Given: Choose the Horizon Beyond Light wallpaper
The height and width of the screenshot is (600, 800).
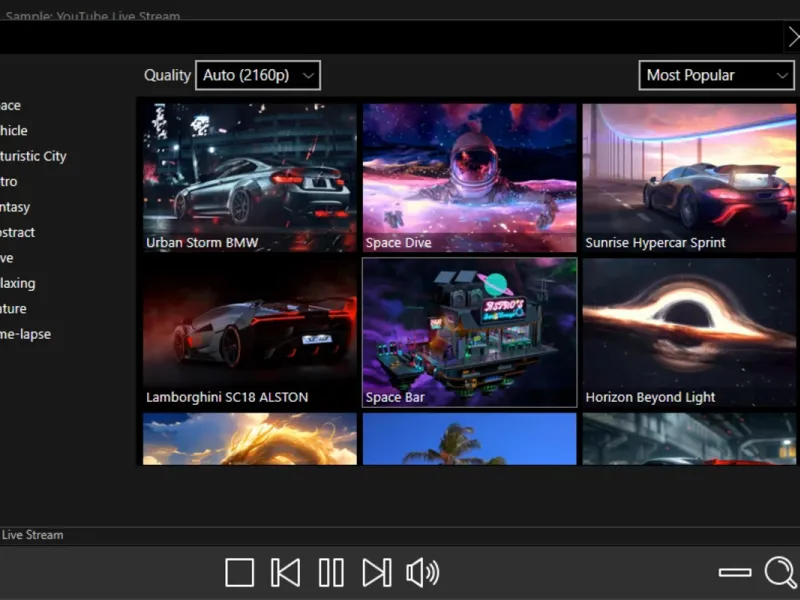Looking at the screenshot, I should pyautogui.click(x=689, y=333).
